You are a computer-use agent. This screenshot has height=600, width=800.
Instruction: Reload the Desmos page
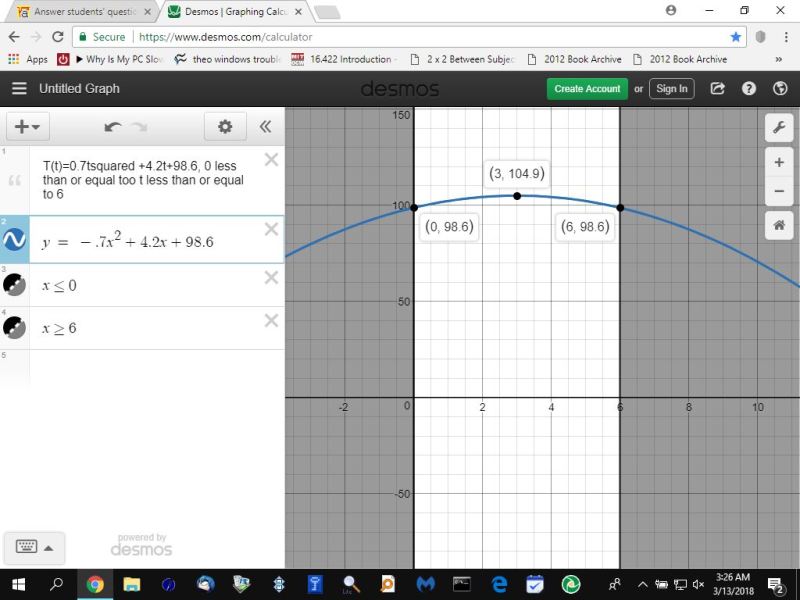point(58,37)
